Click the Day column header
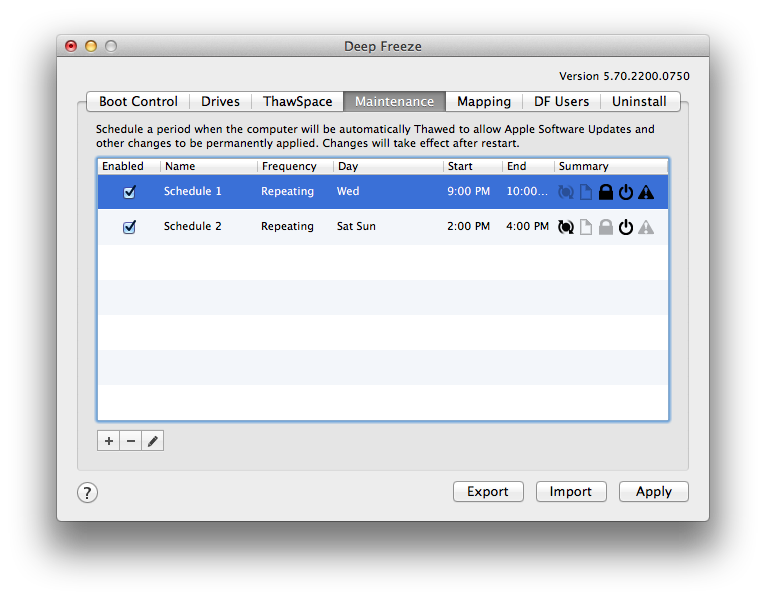This screenshot has height=600, width=766. pyautogui.click(x=388, y=166)
